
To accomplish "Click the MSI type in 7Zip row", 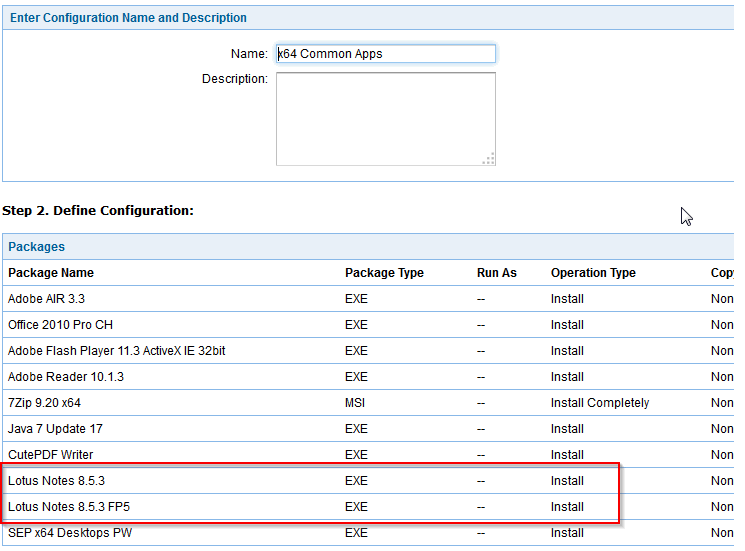I will (355, 403).
